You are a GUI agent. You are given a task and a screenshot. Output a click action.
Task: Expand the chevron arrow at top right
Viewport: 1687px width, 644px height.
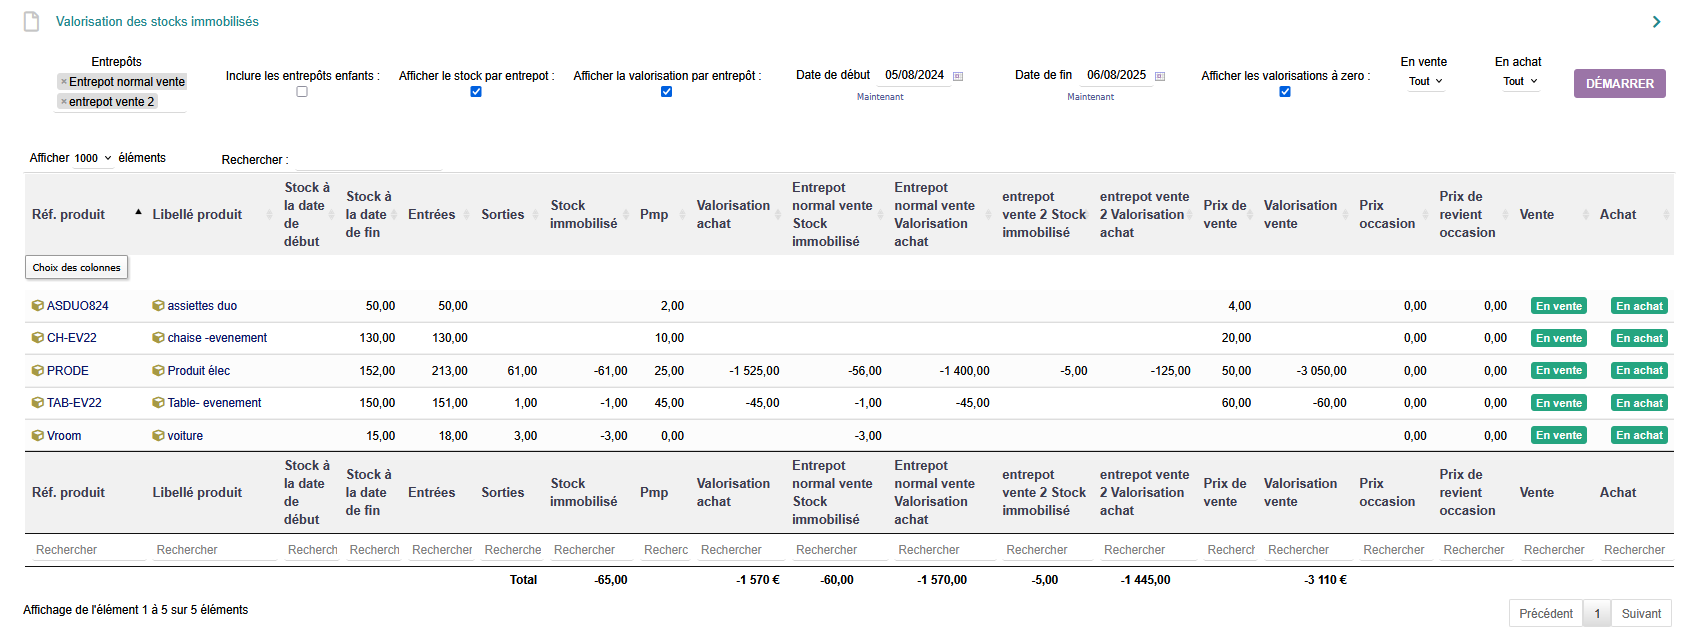point(1657,21)
